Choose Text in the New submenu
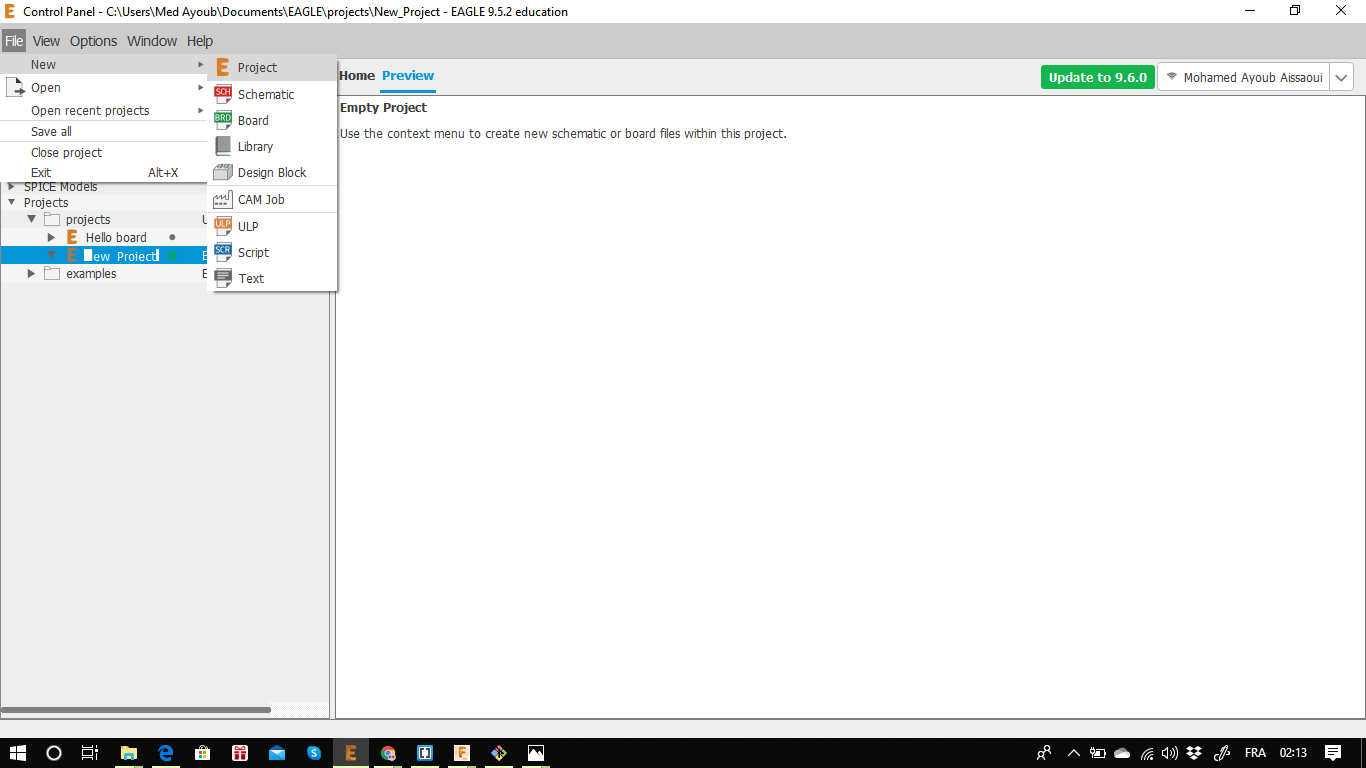1366x768 pixels. point(272,278)
